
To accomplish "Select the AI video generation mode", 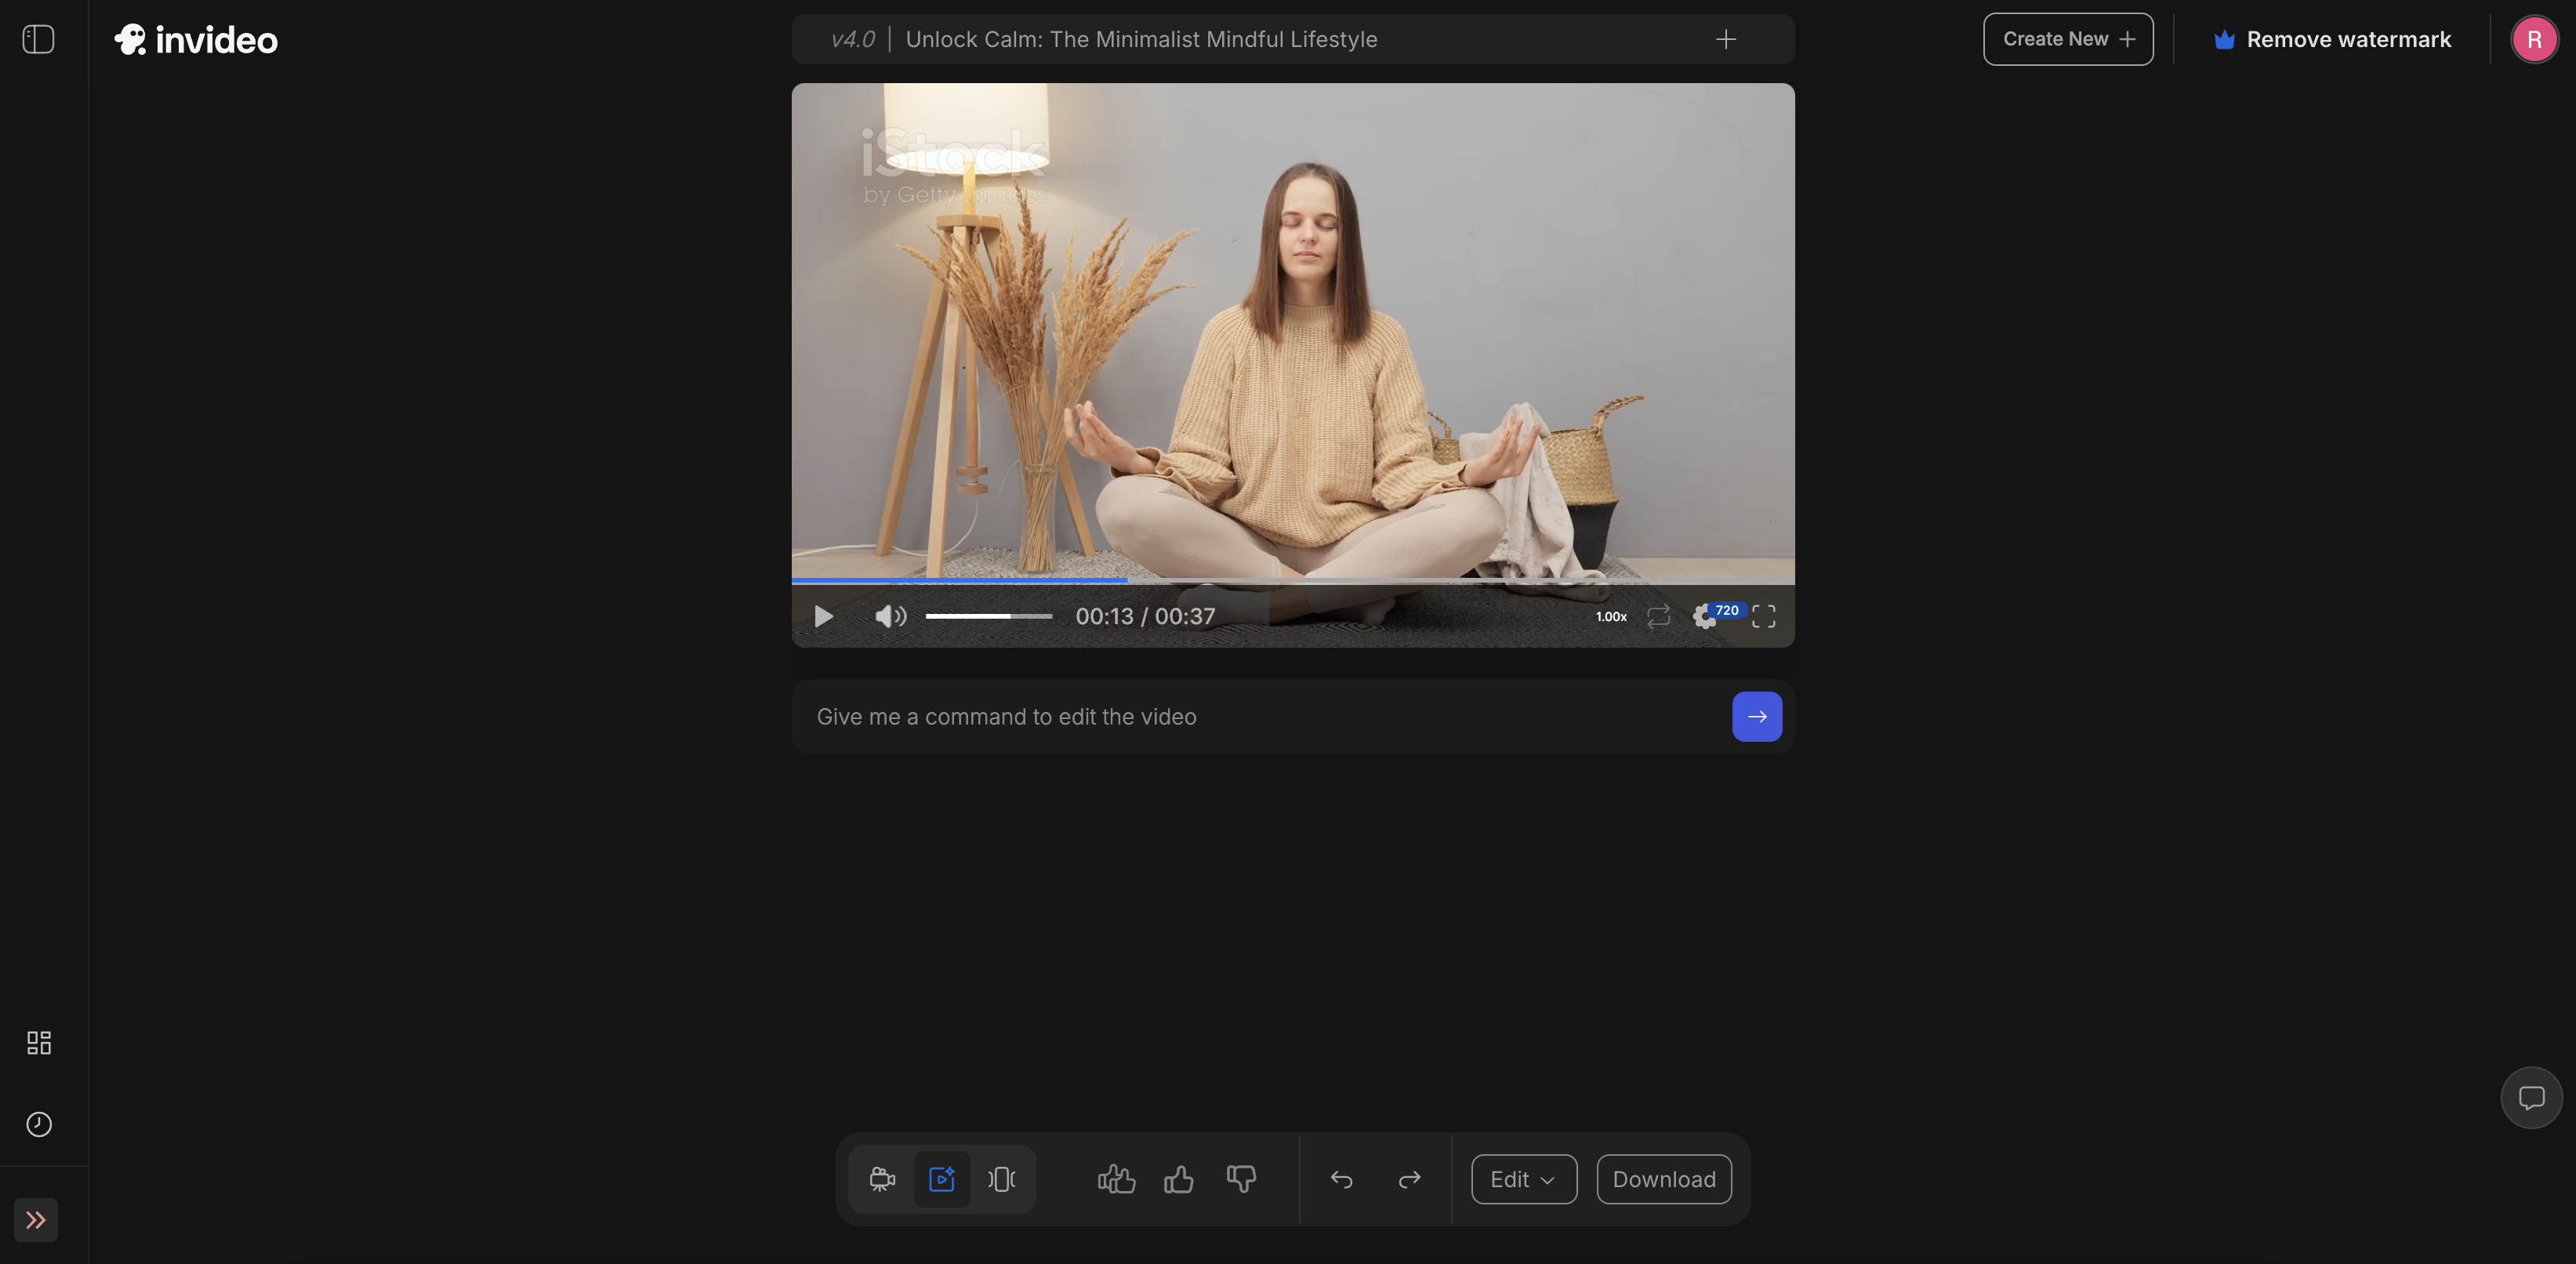I will 941,1179.
